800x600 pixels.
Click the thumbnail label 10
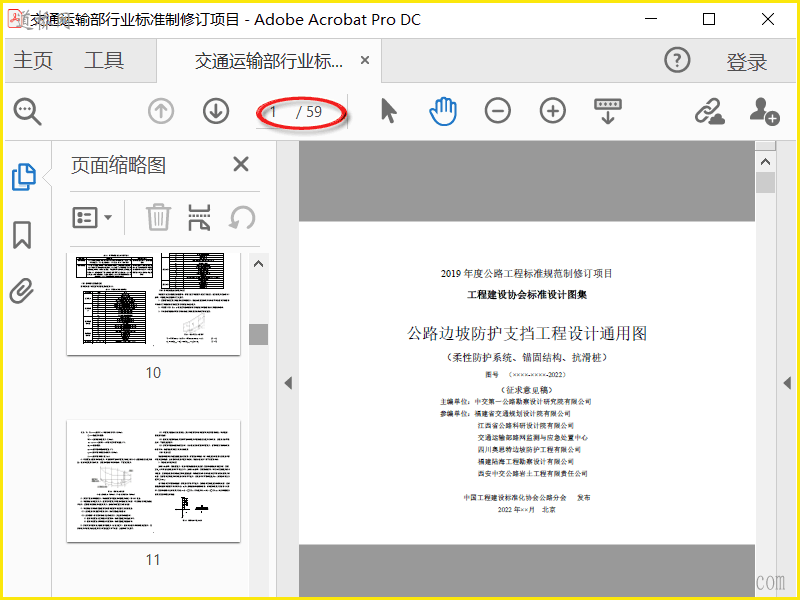153,373
